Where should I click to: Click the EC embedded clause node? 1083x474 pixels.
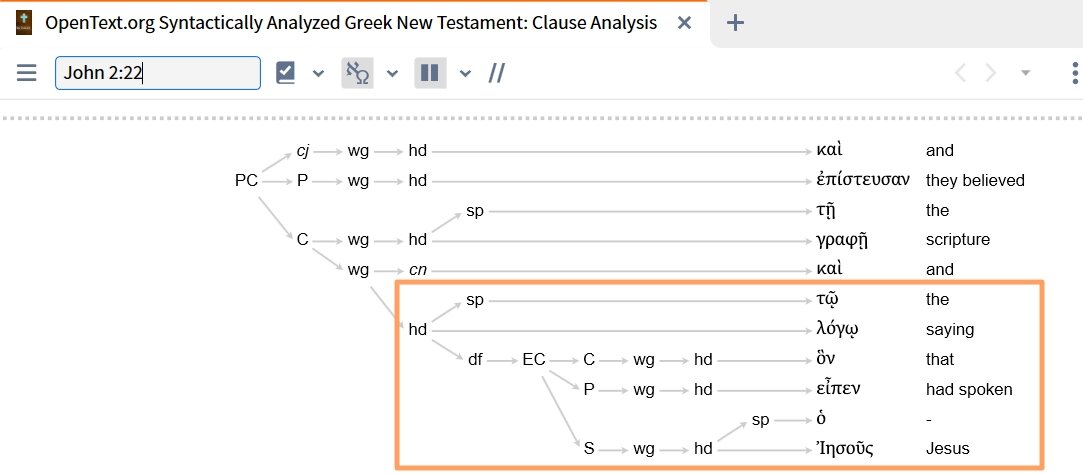coord(534,359)
